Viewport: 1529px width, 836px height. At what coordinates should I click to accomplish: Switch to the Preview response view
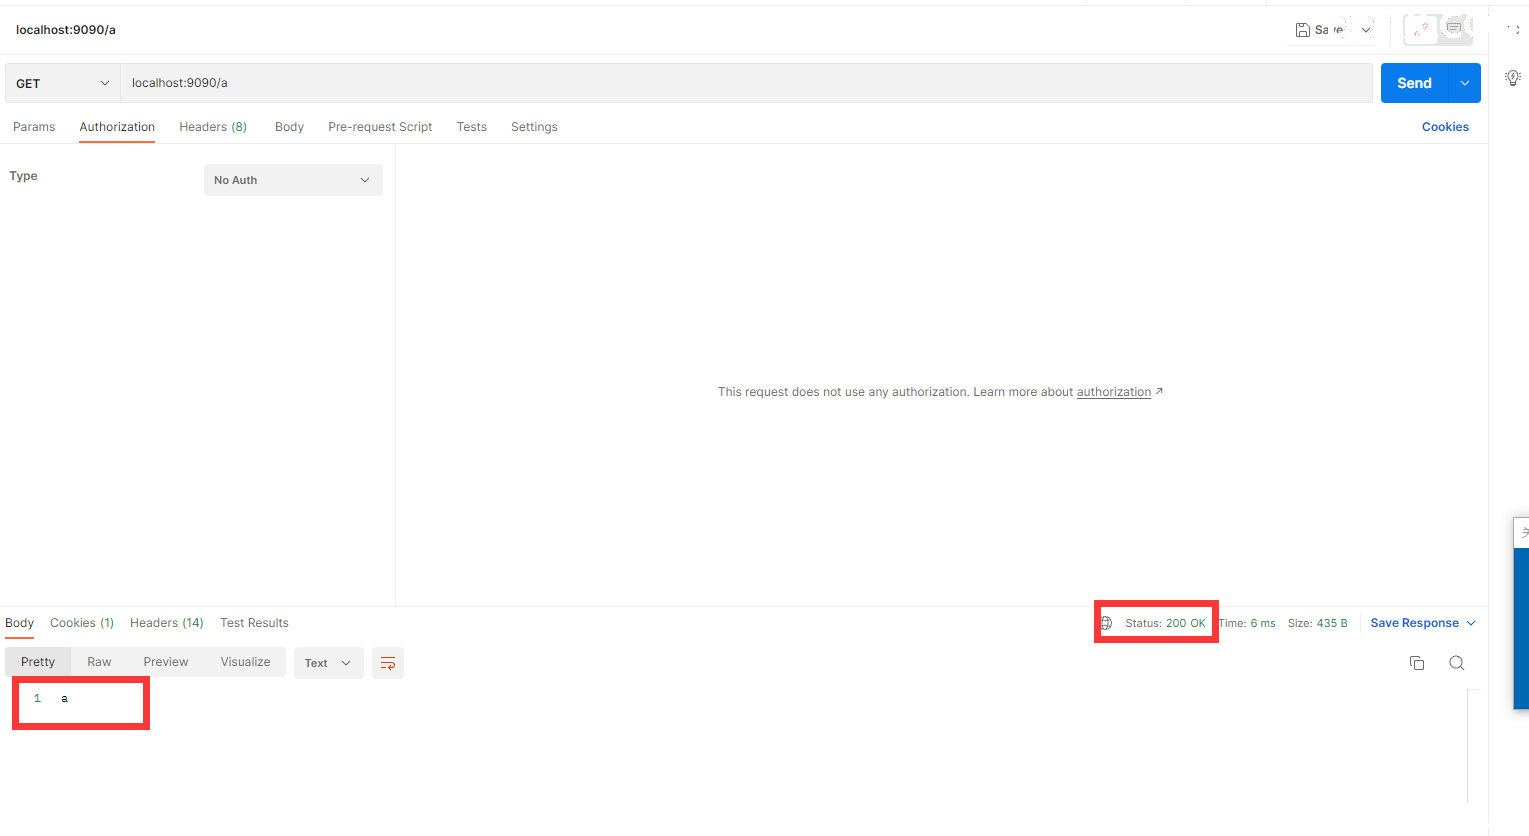pyautogui.click(x=166, y=662)
